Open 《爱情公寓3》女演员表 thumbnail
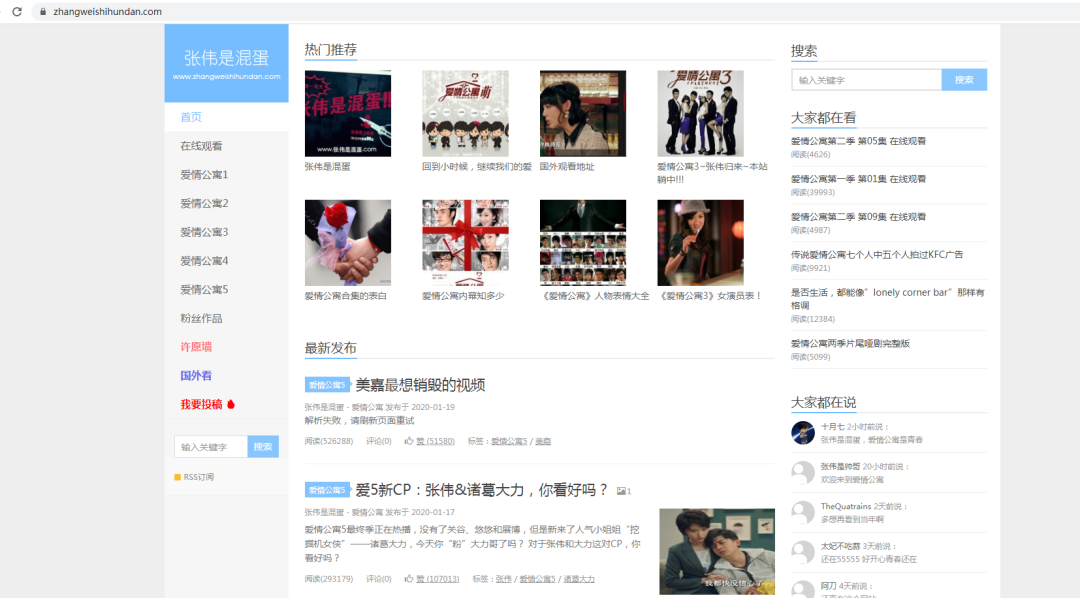 (x=700, y=243)
